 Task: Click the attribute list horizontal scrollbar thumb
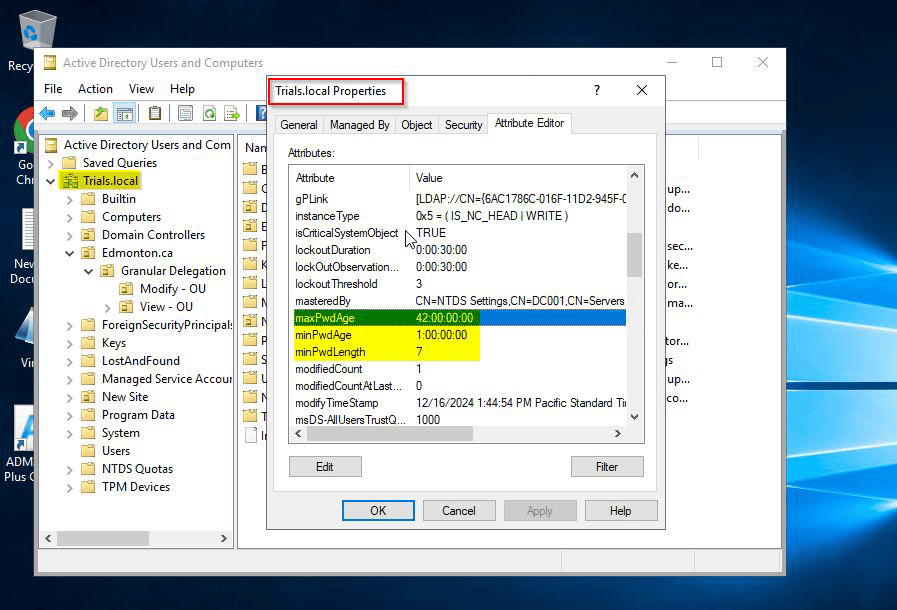[390, 434]
